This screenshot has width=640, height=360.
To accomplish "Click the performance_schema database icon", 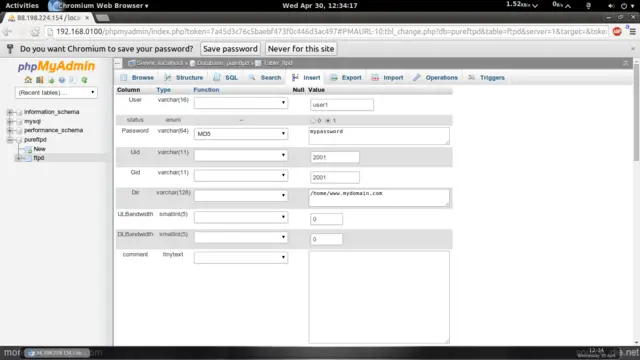I will pos(19,131).
